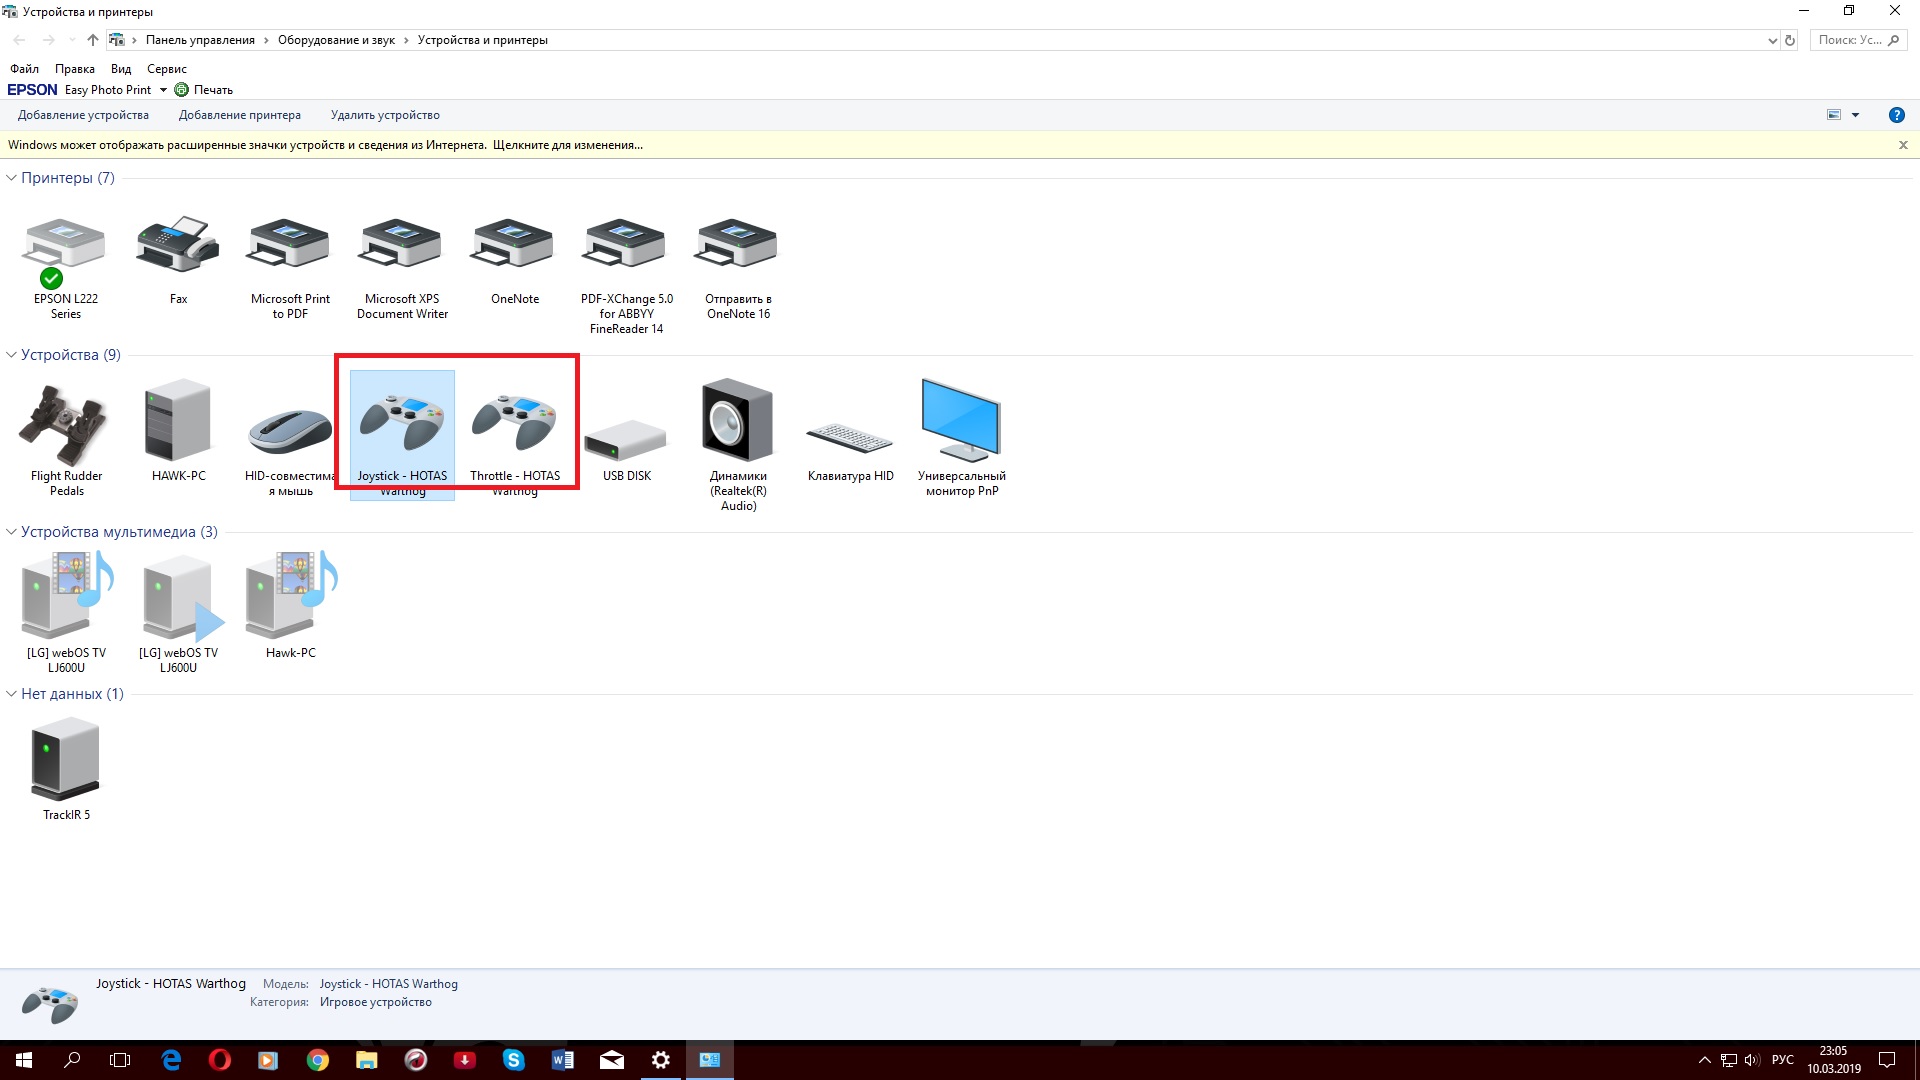Collapse the Принтеры (7) group
This screenshot has height=1080, width=1920.
(x=11, y=178)
